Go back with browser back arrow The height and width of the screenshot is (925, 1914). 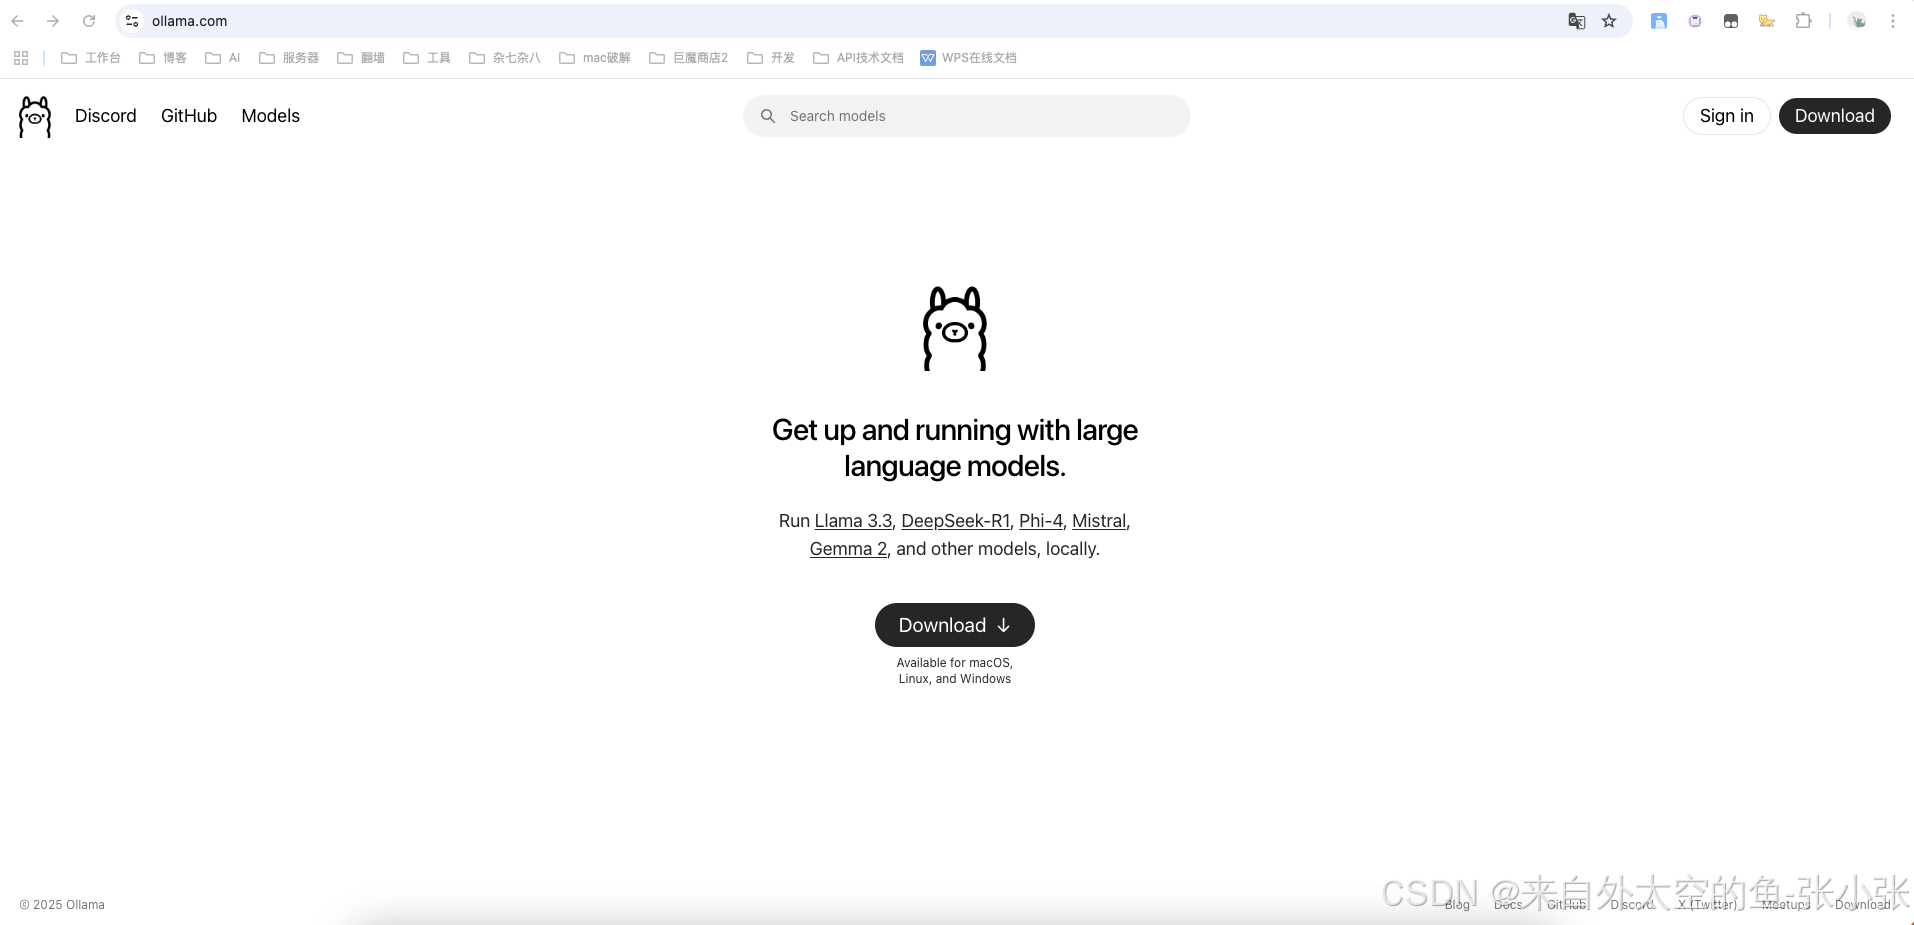tap(17, 21)
